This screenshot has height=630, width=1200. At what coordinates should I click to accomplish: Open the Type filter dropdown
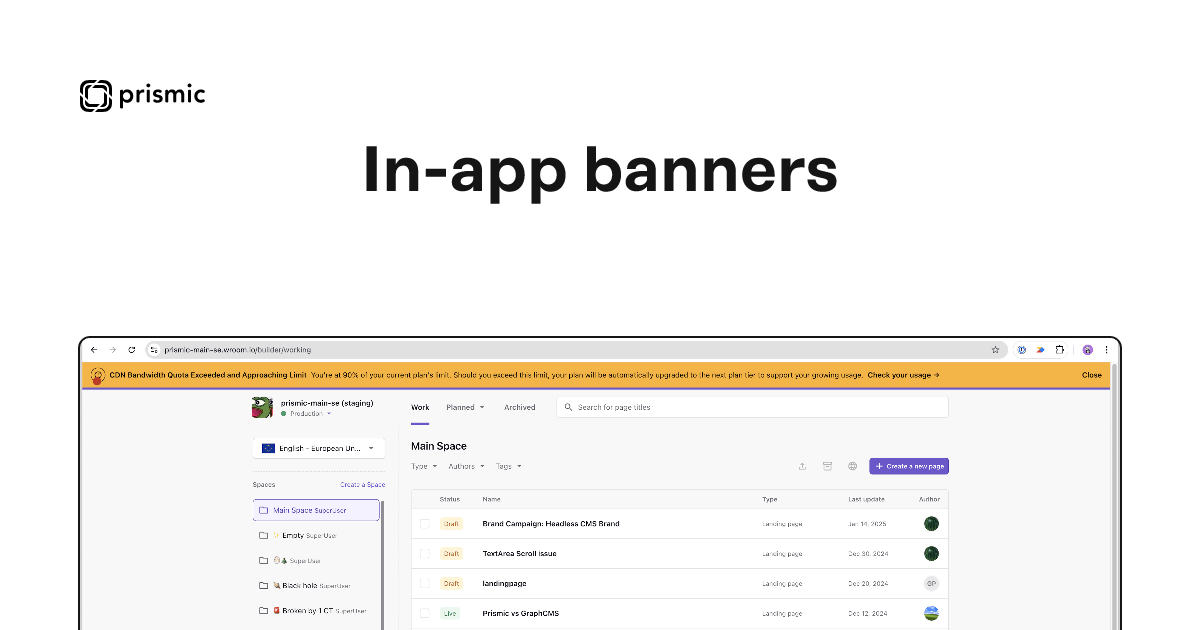tap(423, 466)
